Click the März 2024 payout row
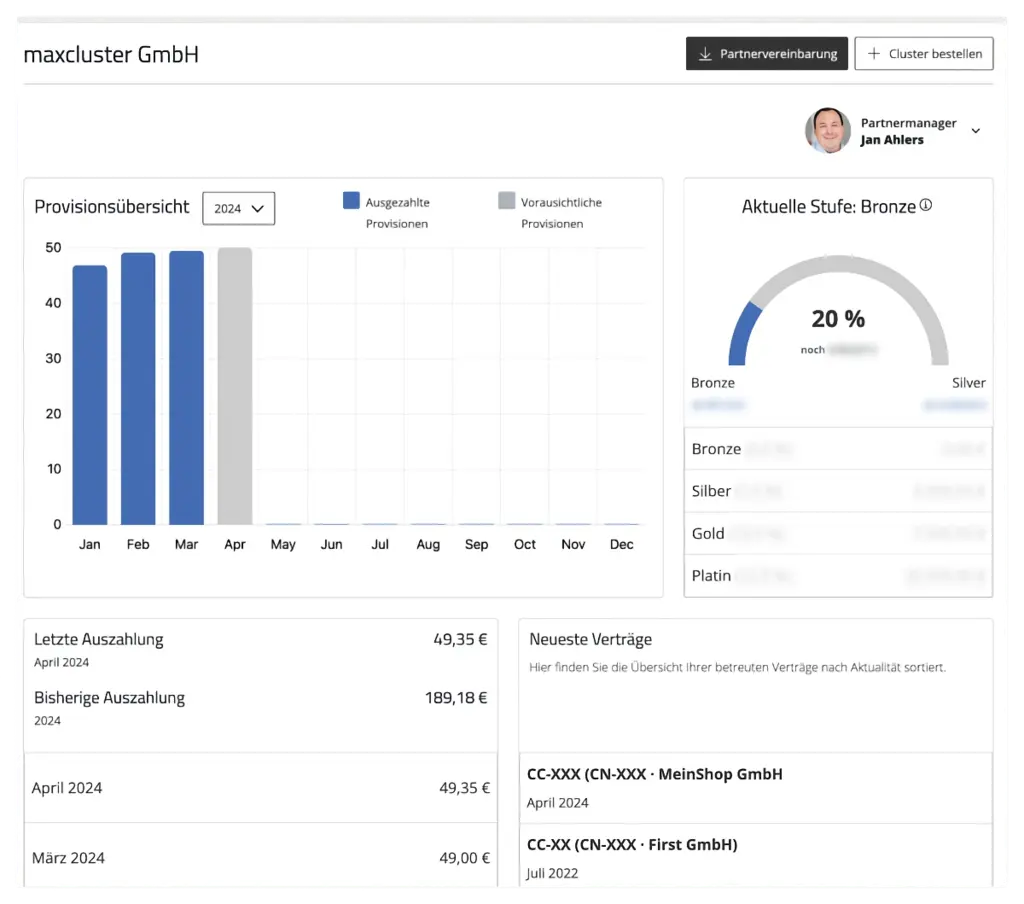Viewport: 1024px width, 904px height. click(x=260, y=857)
